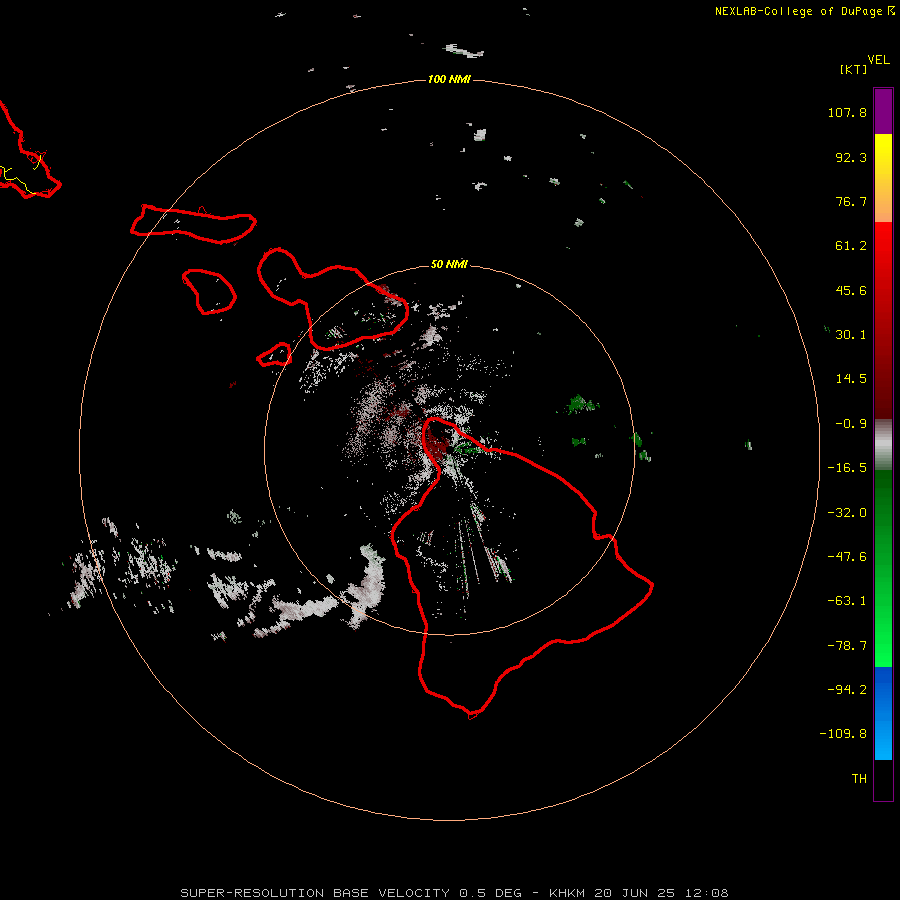Select the -0.9 legend value
Screen dimensions: 900x900
click(851, 424)
